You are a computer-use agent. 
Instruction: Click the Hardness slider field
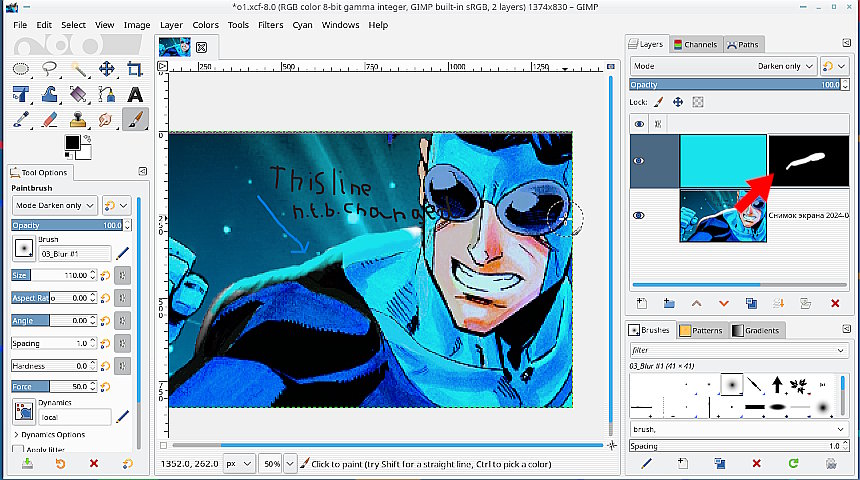50,366
